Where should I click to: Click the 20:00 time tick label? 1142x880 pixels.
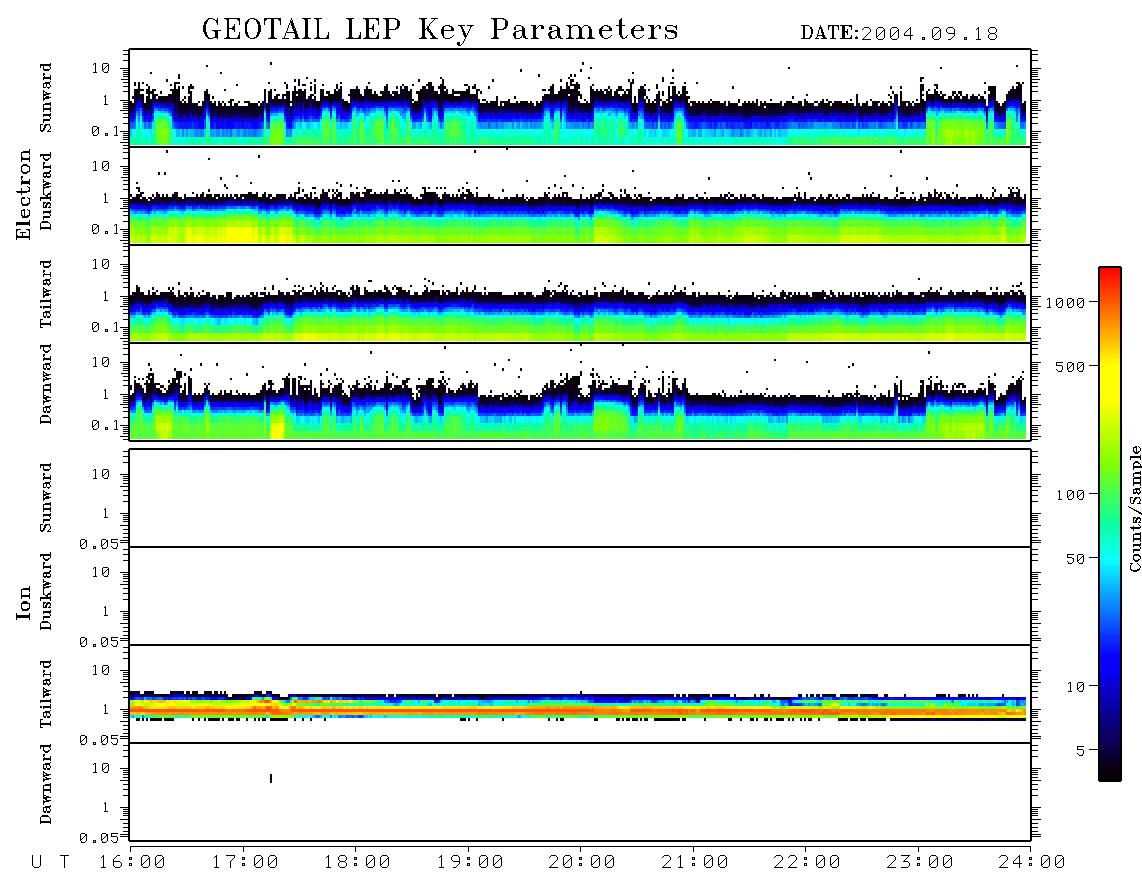(583, 863)
